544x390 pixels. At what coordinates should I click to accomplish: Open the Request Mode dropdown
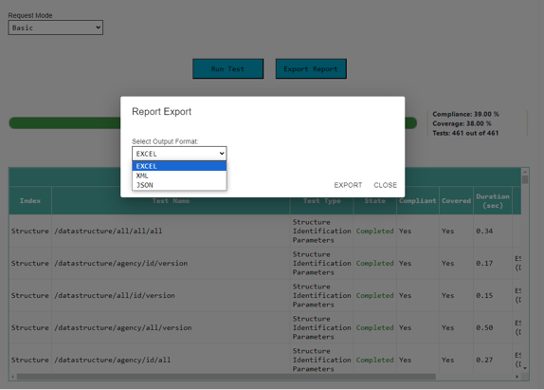click(x=56, y=27)
